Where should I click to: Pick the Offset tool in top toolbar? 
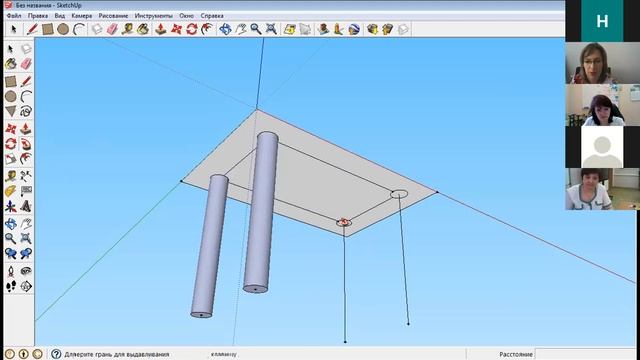click(207, 29)
